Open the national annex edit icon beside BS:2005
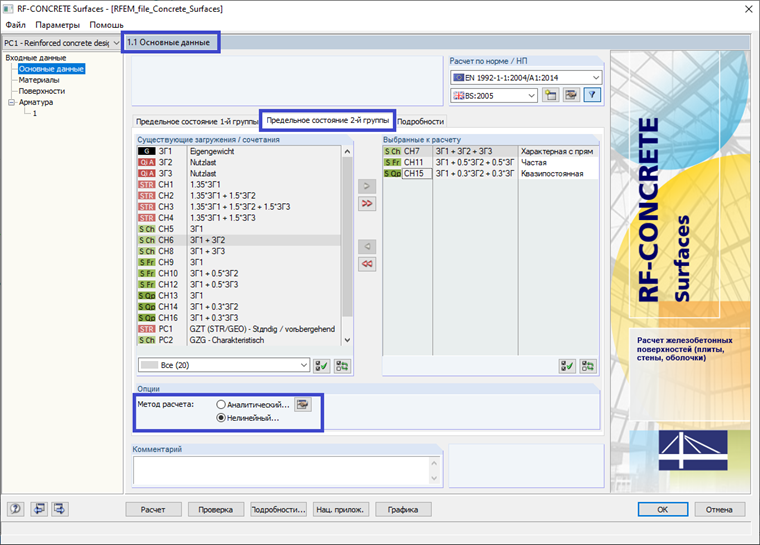 pos(571,95)
